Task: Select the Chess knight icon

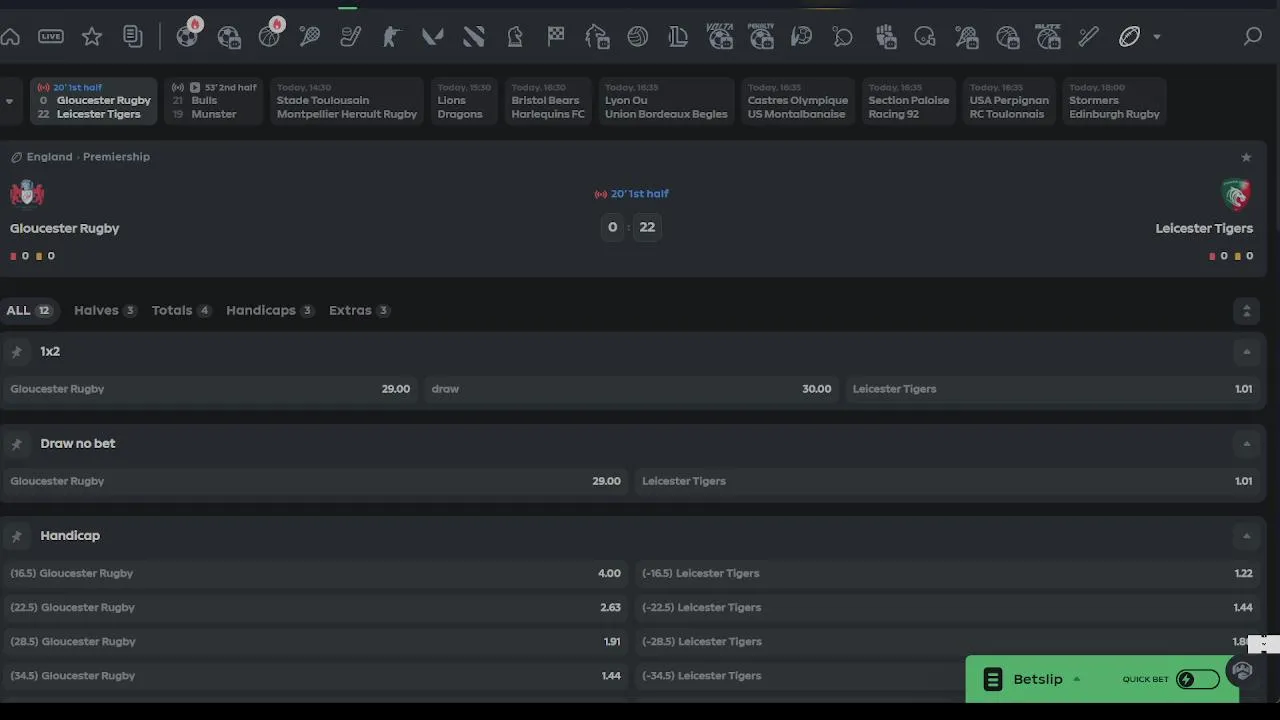Action: click(x=515, y=37)
